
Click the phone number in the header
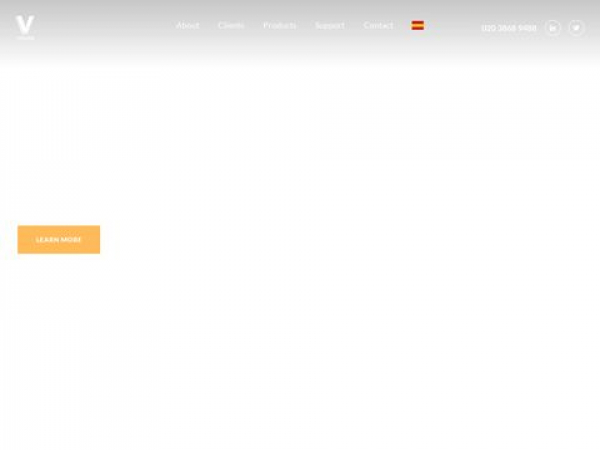click(509, 28)
